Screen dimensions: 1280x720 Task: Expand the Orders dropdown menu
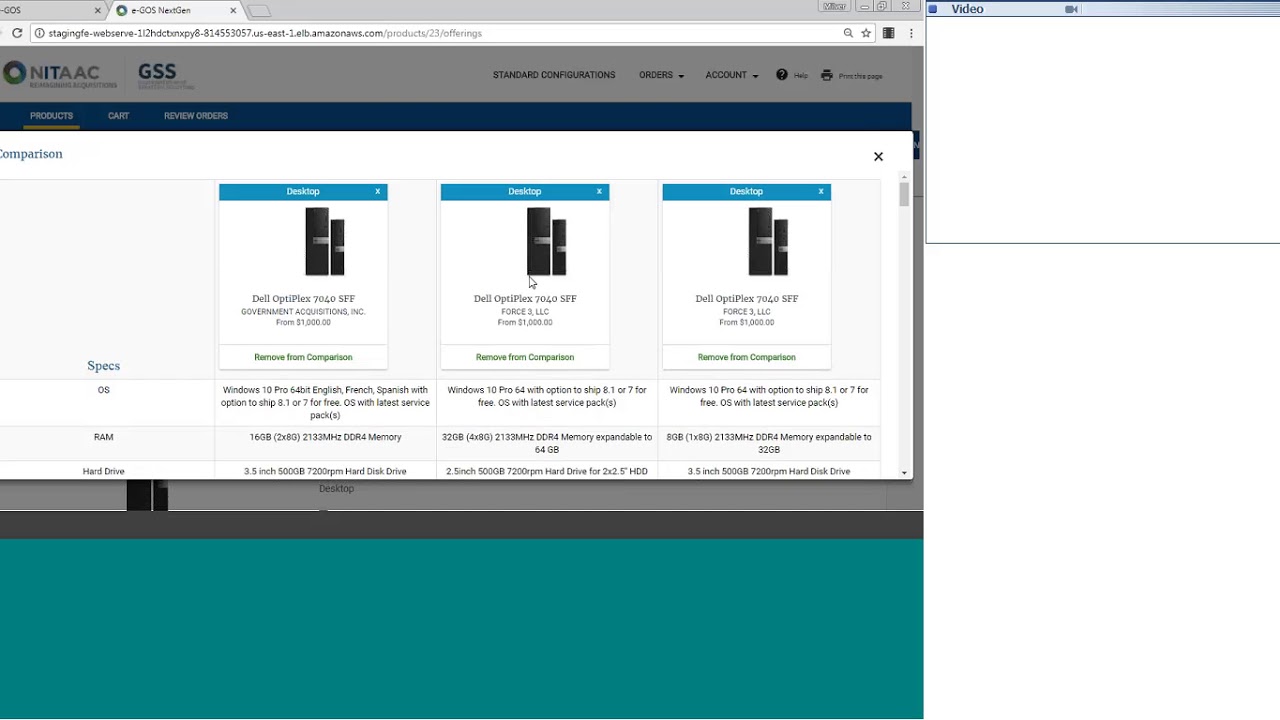661,75
